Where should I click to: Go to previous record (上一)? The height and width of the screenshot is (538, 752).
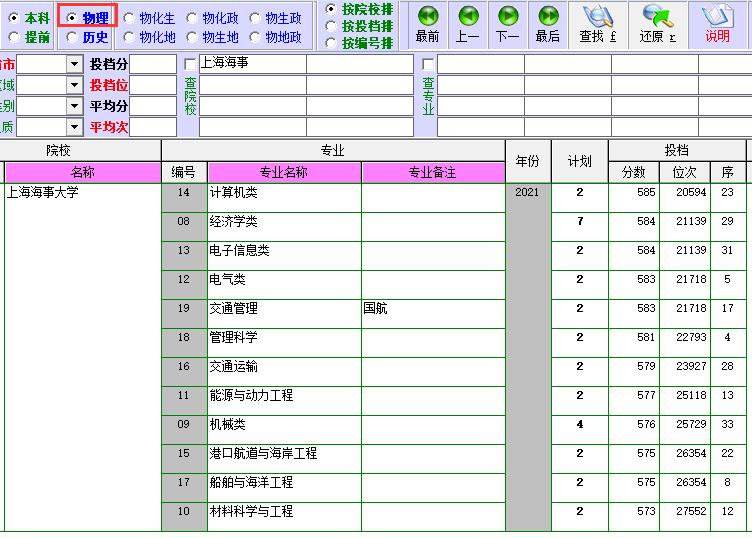(467, 25)
